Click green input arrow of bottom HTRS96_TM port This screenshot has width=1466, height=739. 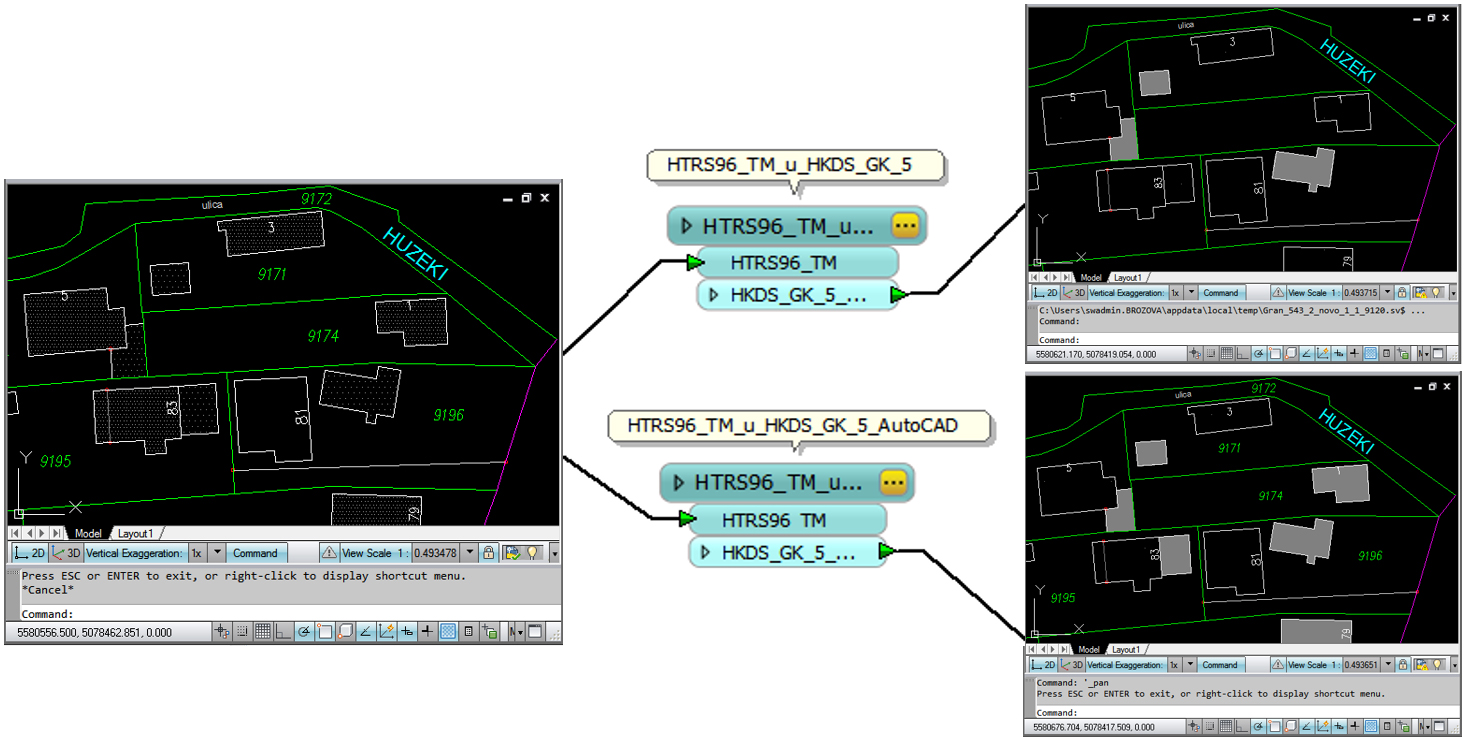(x=687, y=519)
